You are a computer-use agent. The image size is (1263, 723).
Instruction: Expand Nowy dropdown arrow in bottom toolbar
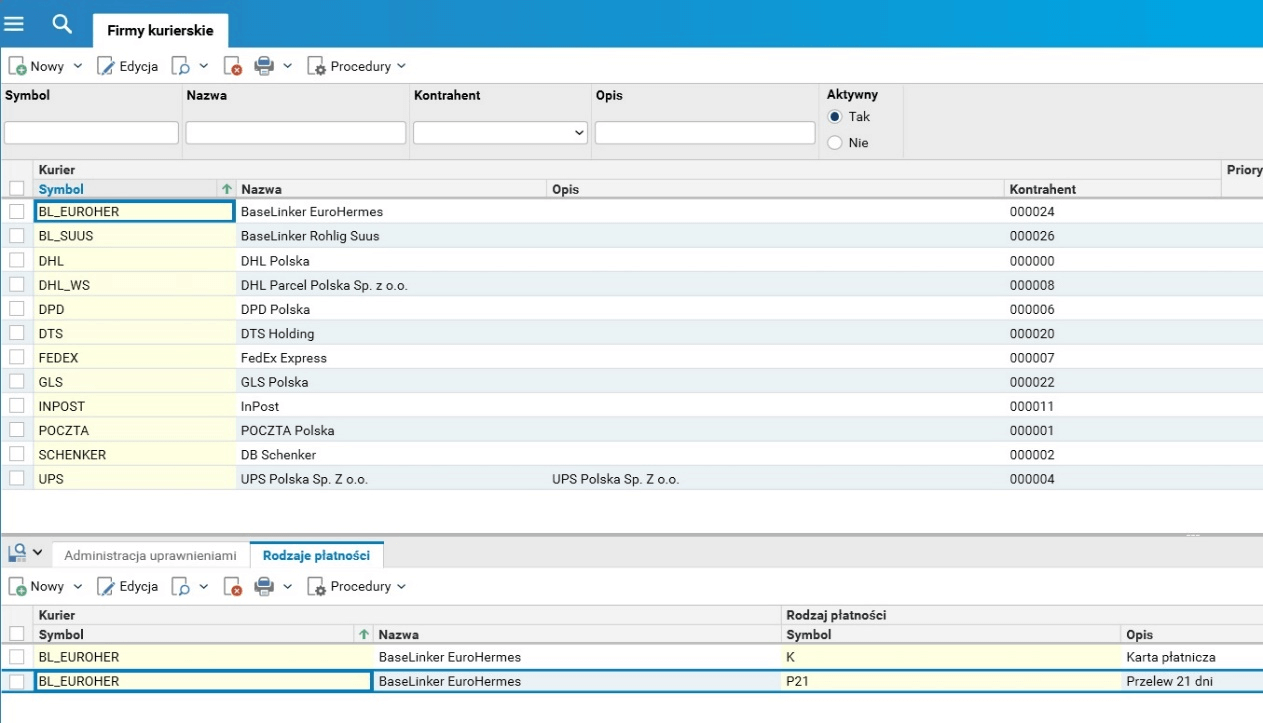(x=78, y=586)
